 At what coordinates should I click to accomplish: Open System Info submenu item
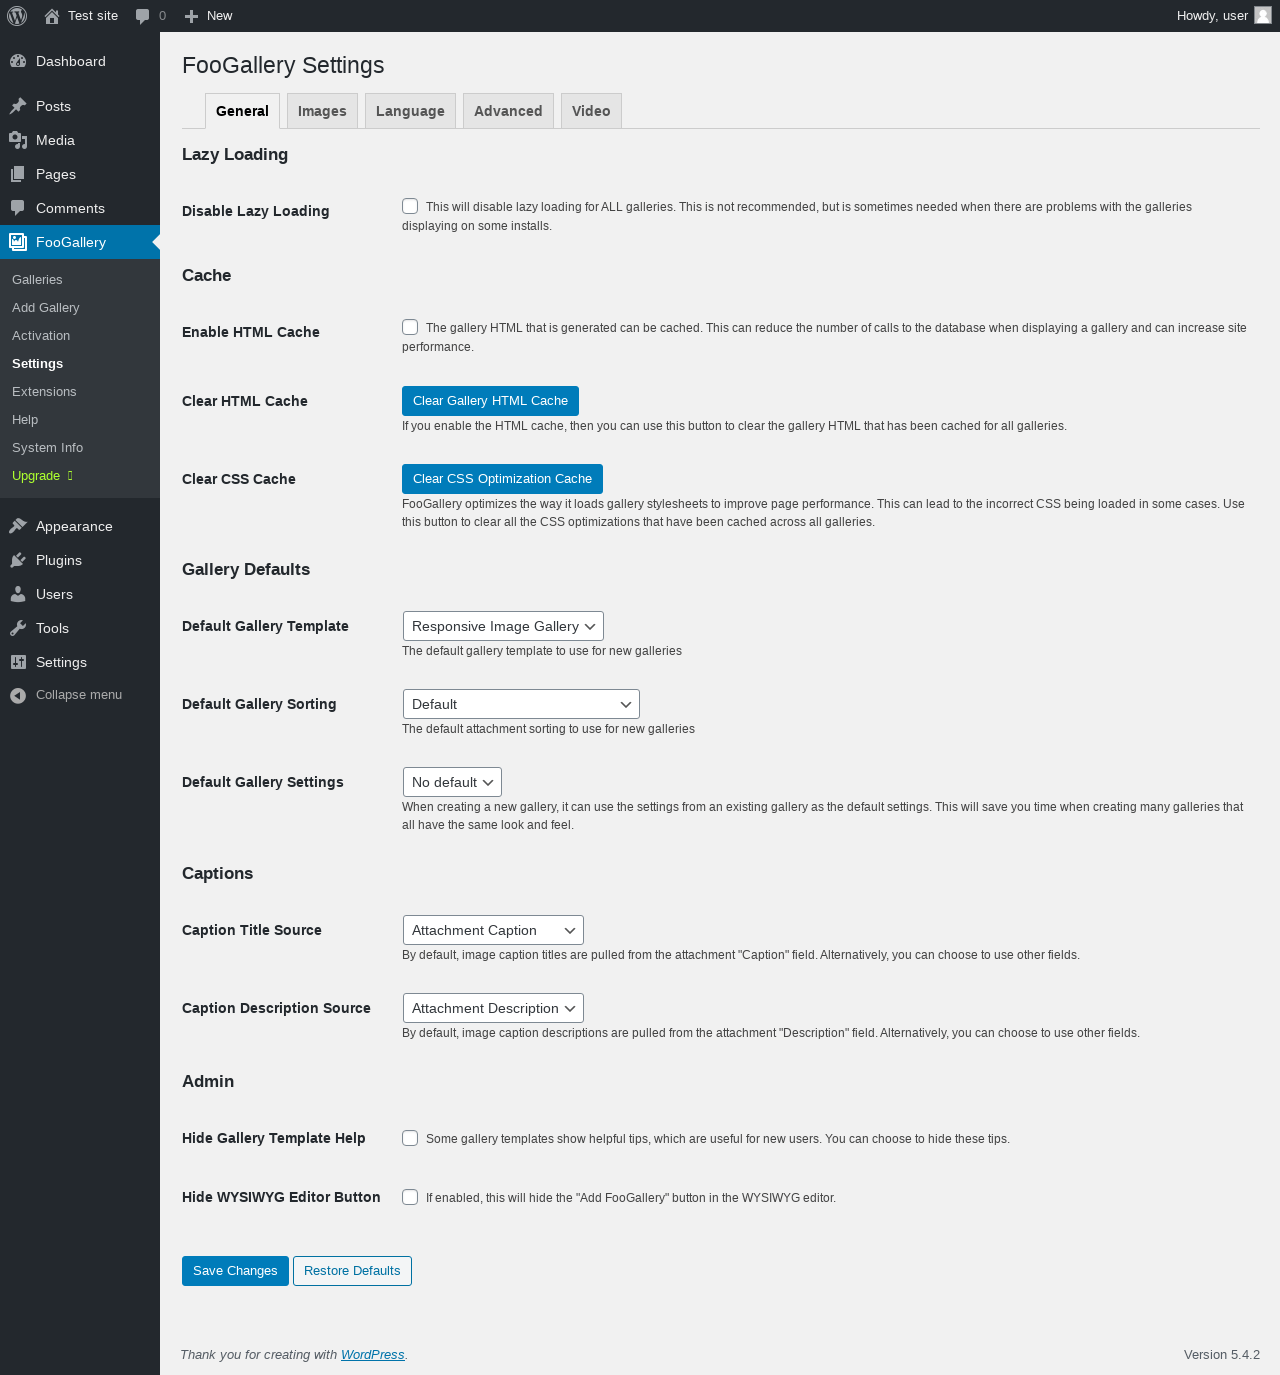[48, 448]
